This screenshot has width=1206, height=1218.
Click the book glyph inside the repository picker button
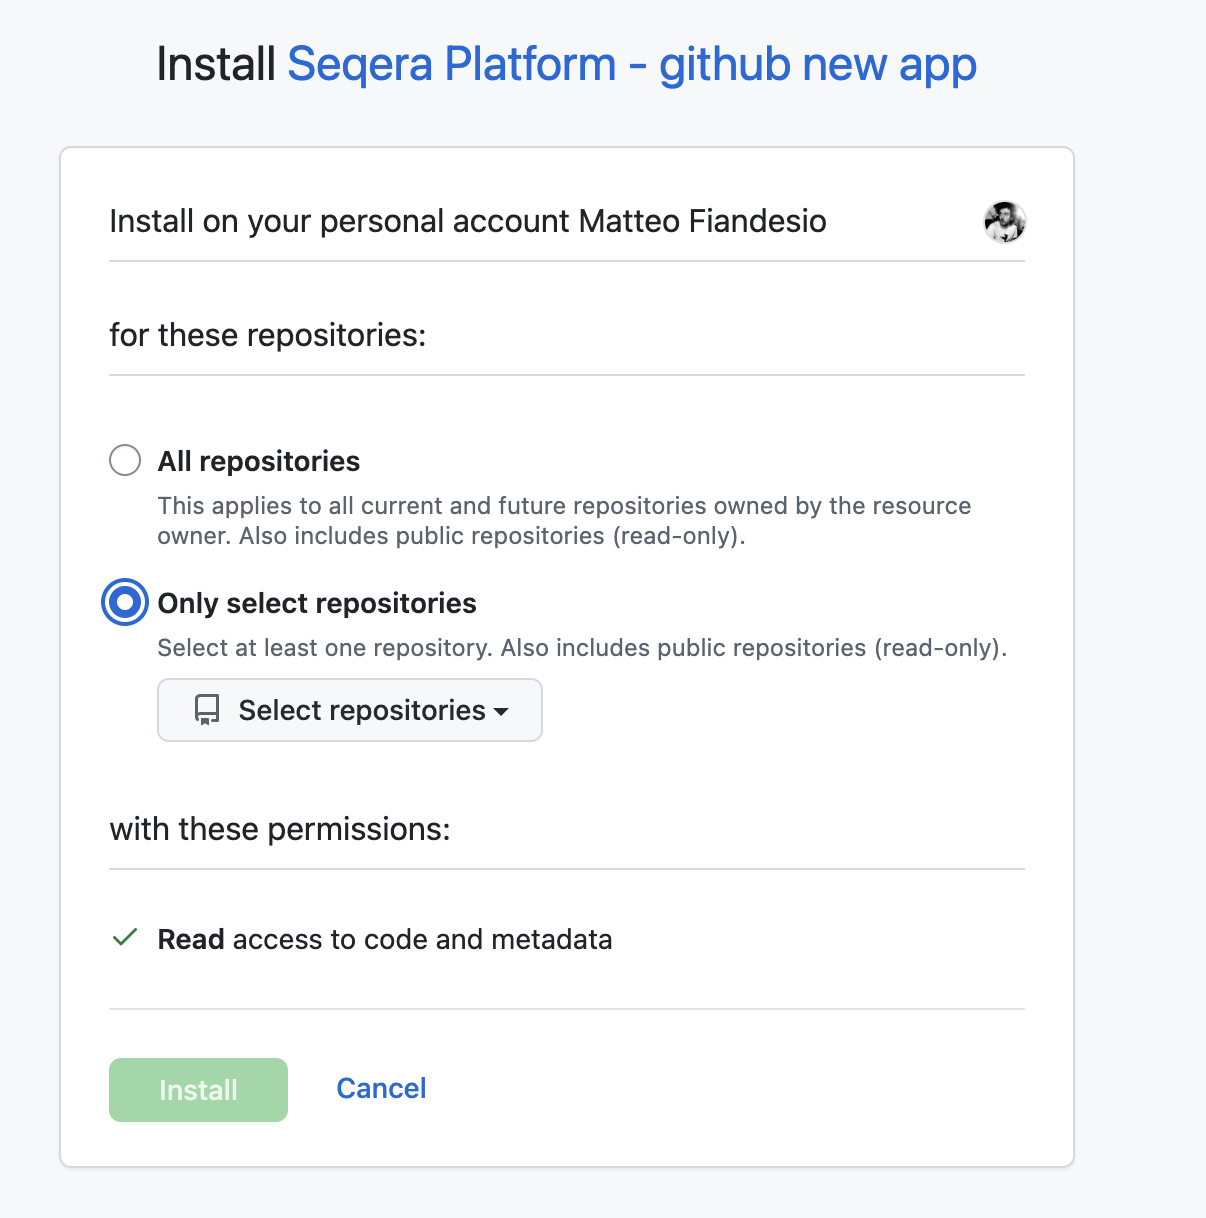pyautogui.click(x=206, y=710)
